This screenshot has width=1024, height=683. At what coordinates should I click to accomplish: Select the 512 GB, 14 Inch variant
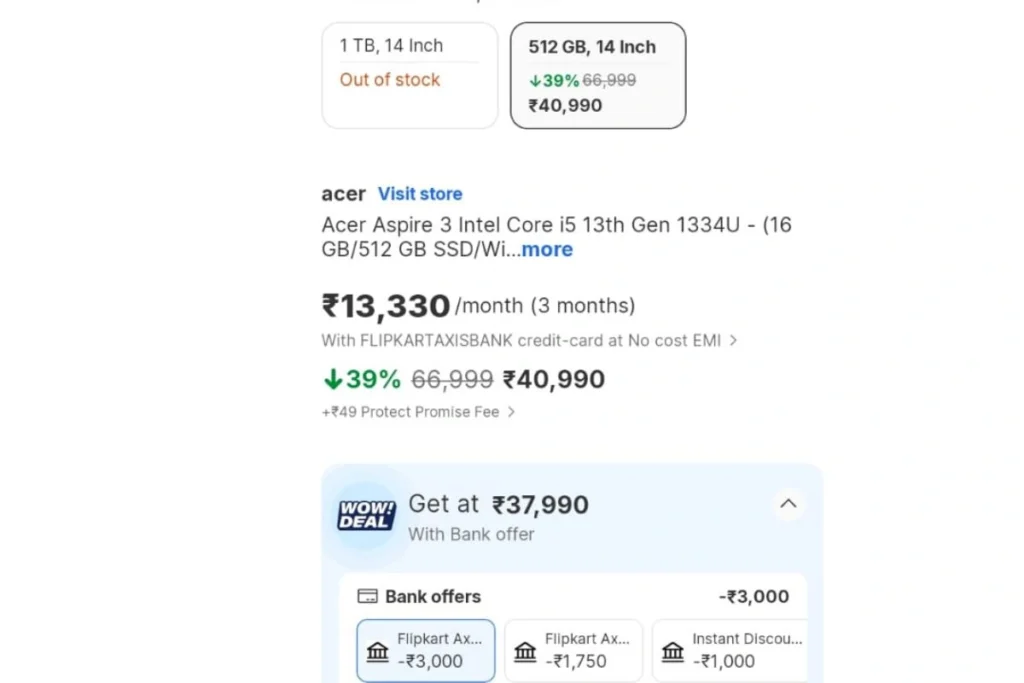[x=598, y=76]
